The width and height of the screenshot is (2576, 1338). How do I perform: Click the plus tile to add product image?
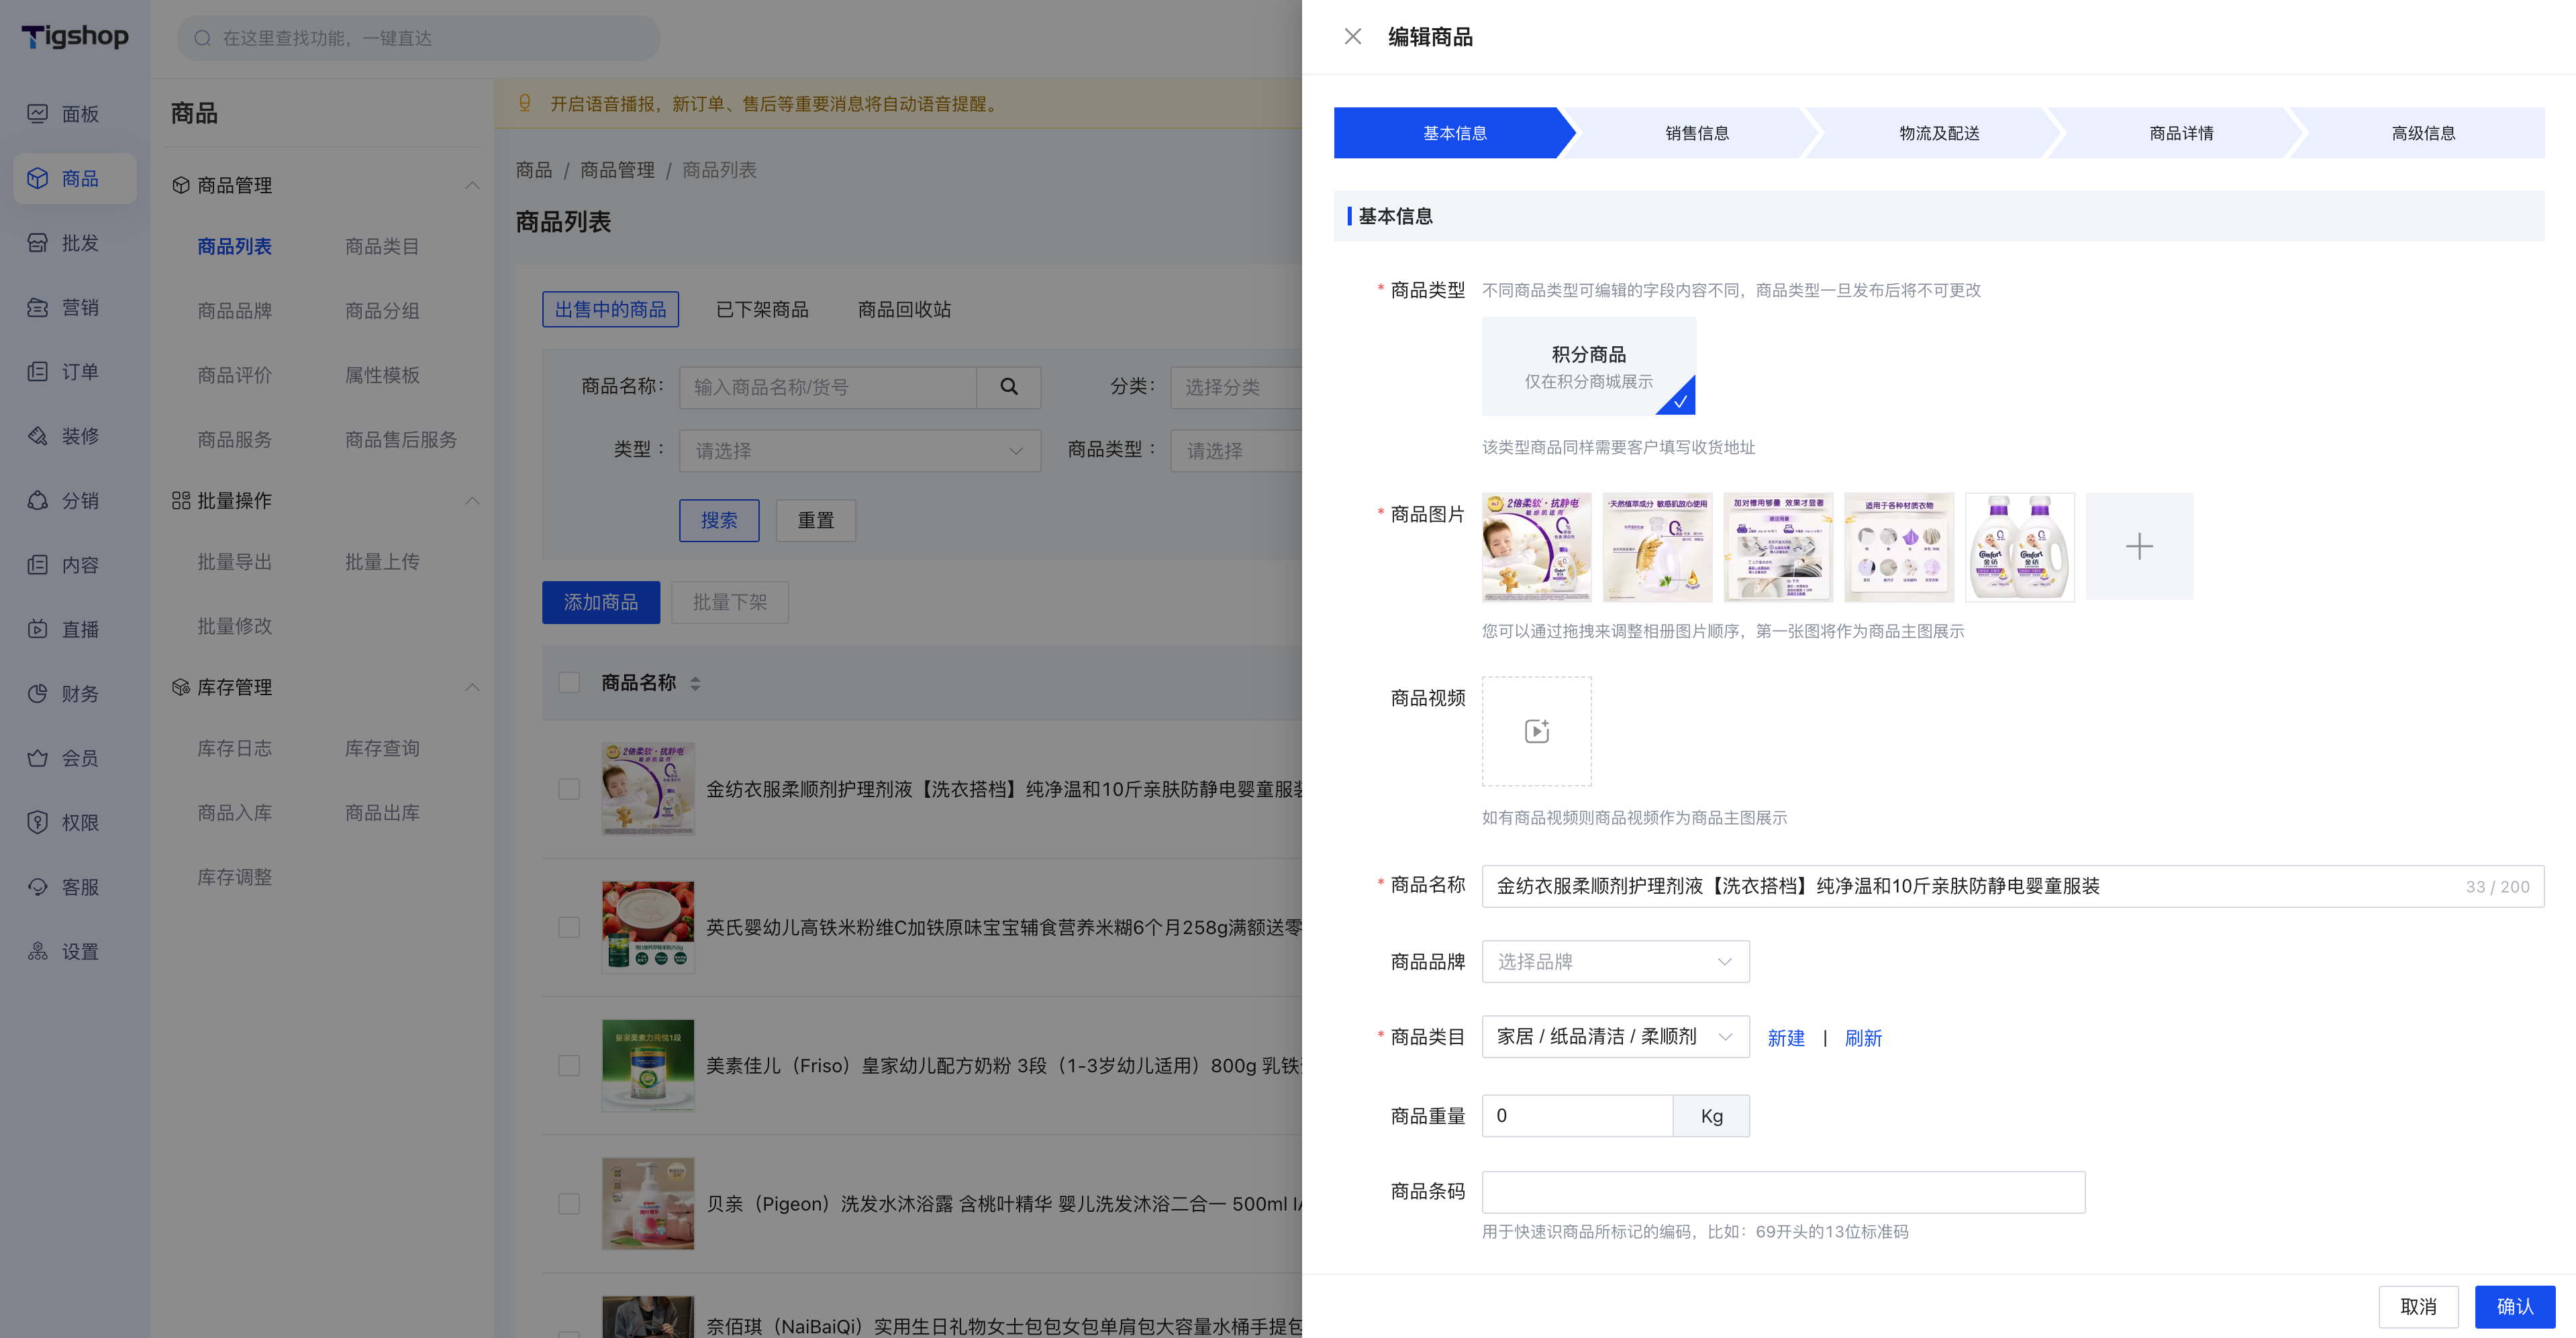click(2139, 546)
